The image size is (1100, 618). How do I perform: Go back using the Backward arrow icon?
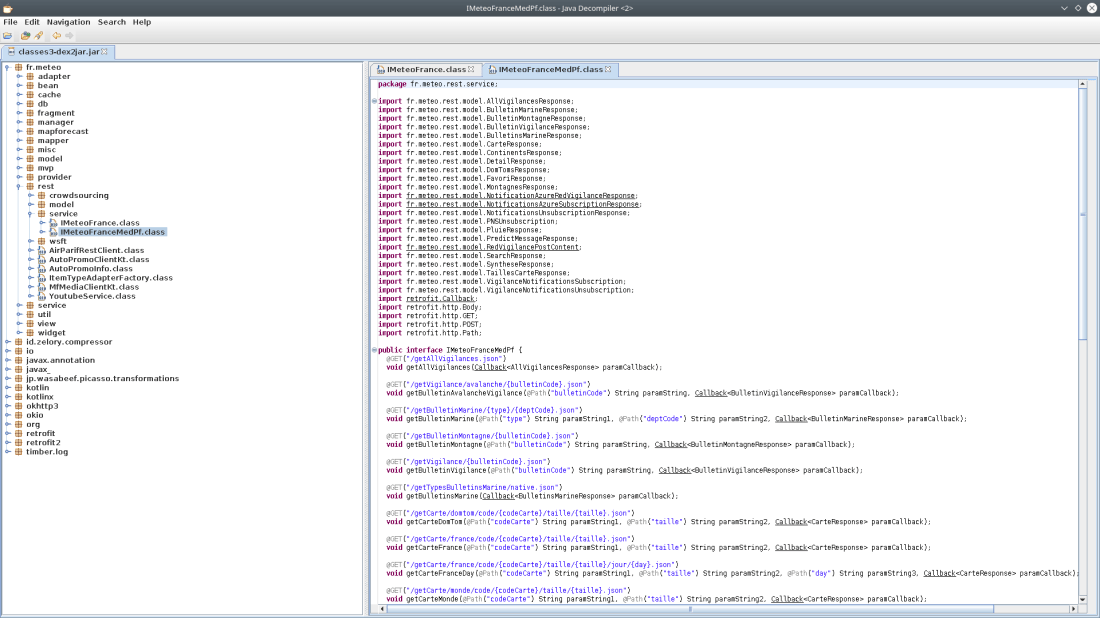tap(57, 36)
